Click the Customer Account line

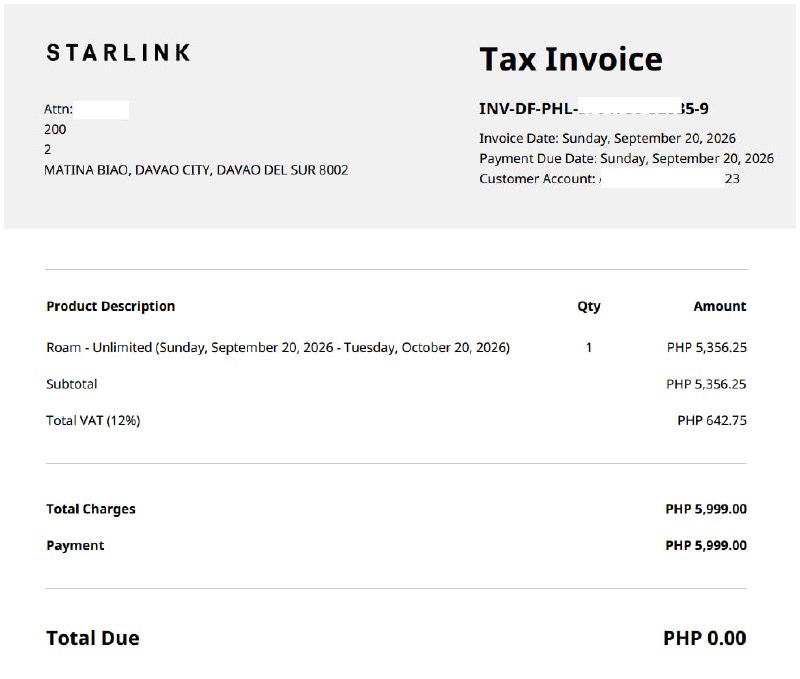click(x=609, y=179)
